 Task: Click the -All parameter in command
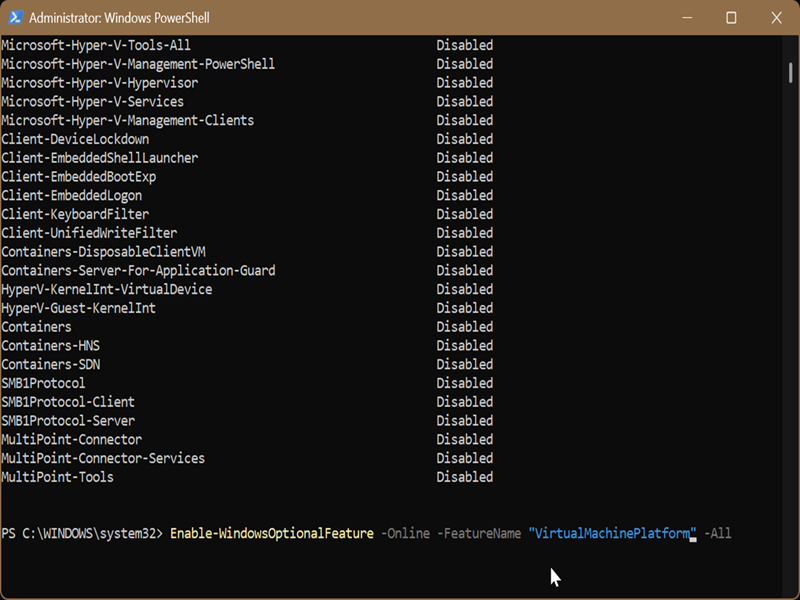click(717, 534)
